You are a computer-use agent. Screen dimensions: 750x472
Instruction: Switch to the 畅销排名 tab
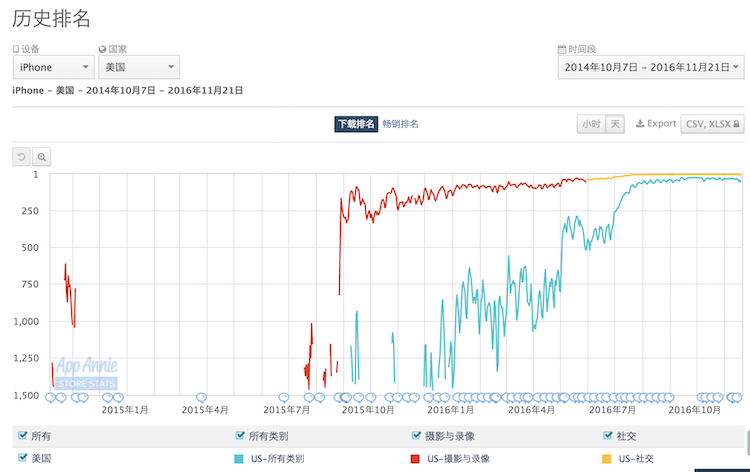click(x=400, y=124)
